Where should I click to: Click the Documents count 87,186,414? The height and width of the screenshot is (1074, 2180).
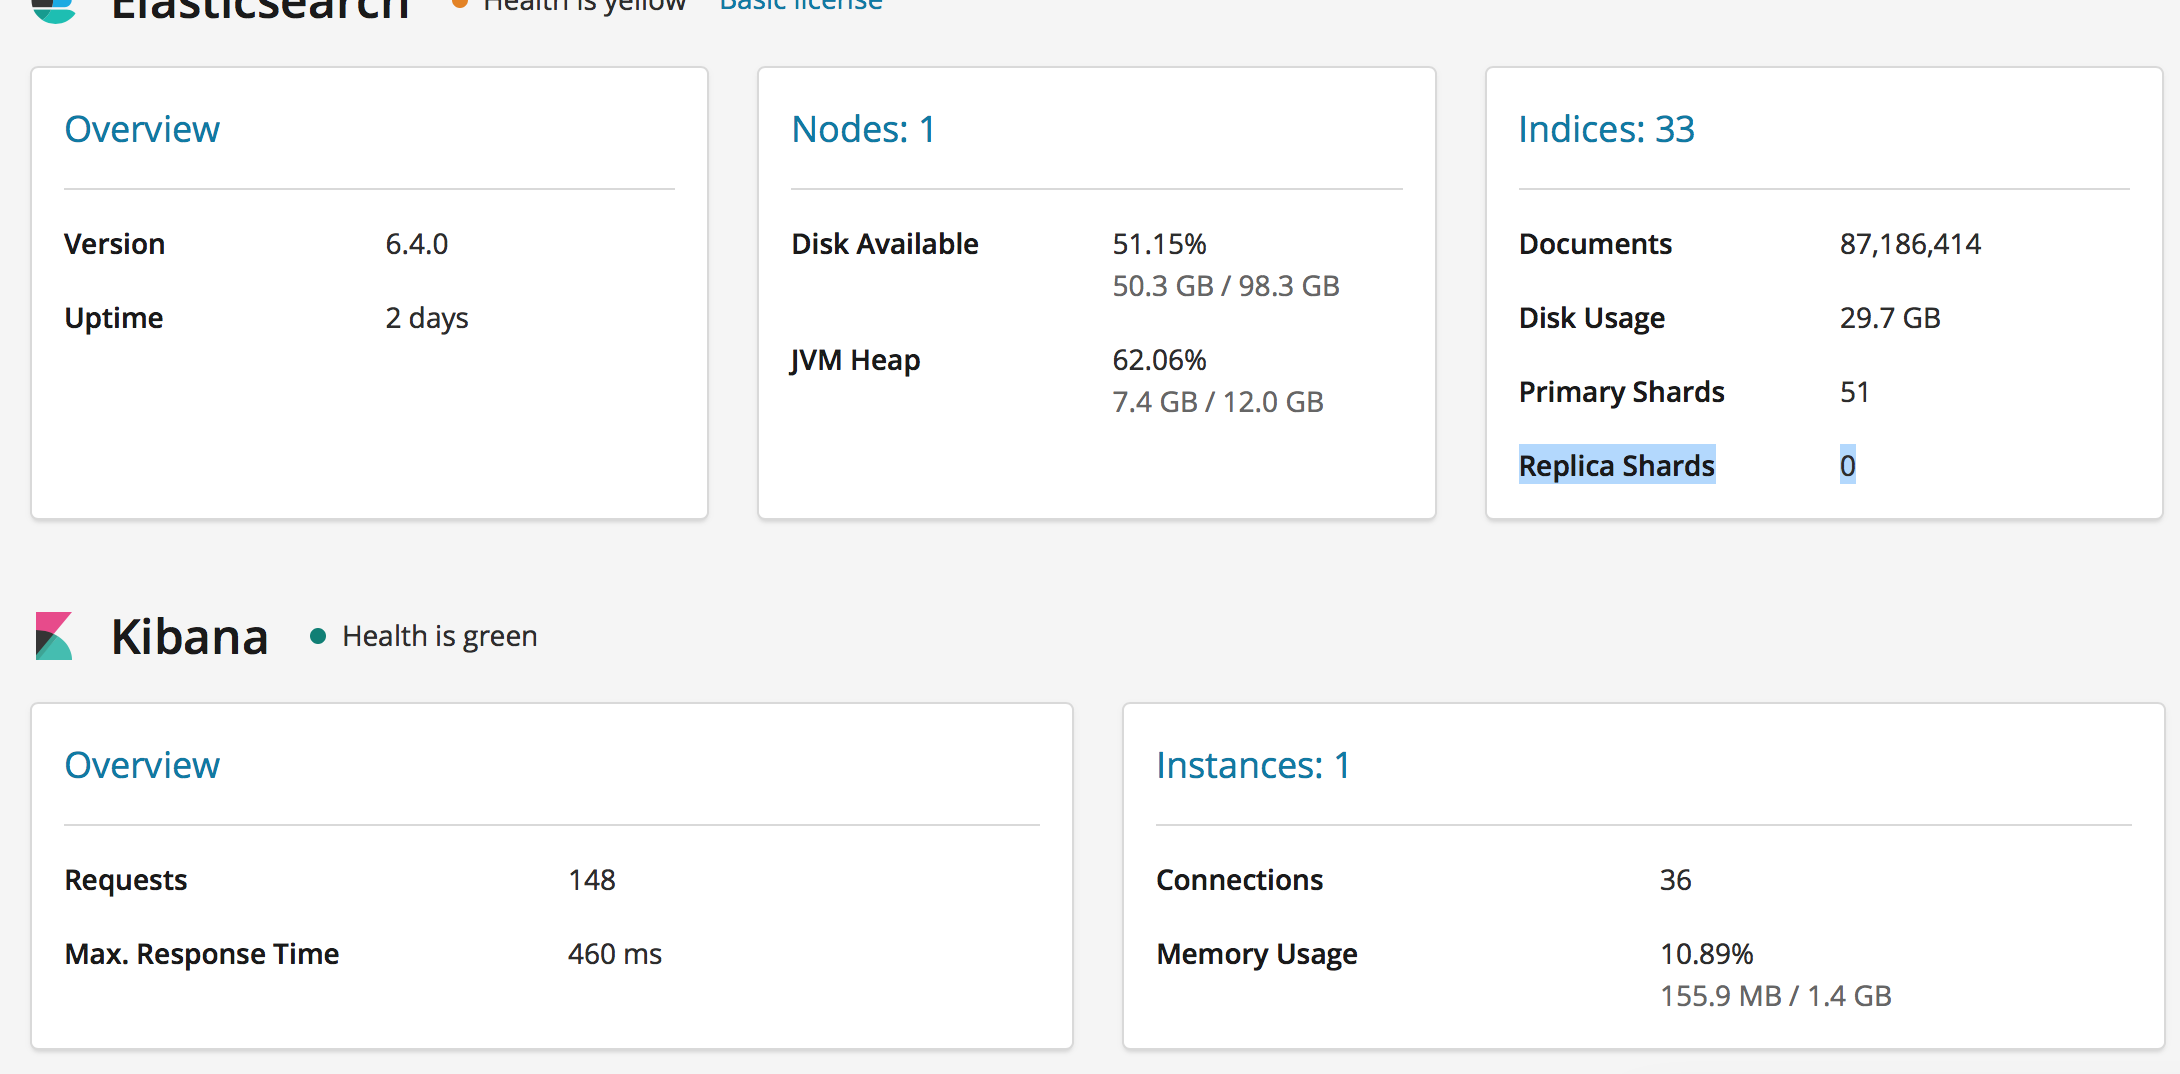click(x=1910, y=244)
